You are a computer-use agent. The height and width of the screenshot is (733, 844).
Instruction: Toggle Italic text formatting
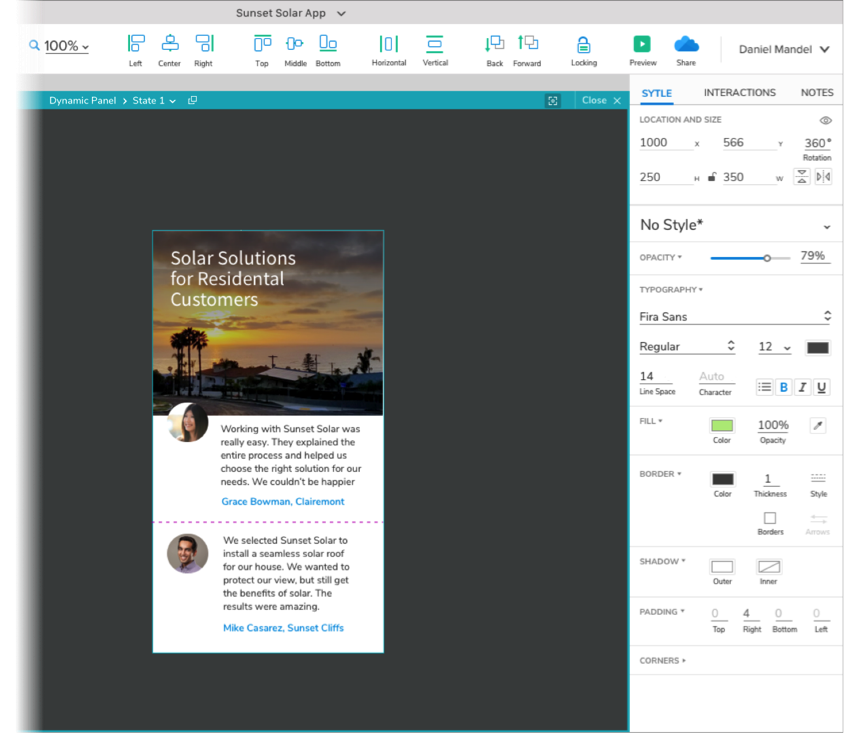click(x=803, y=387)
